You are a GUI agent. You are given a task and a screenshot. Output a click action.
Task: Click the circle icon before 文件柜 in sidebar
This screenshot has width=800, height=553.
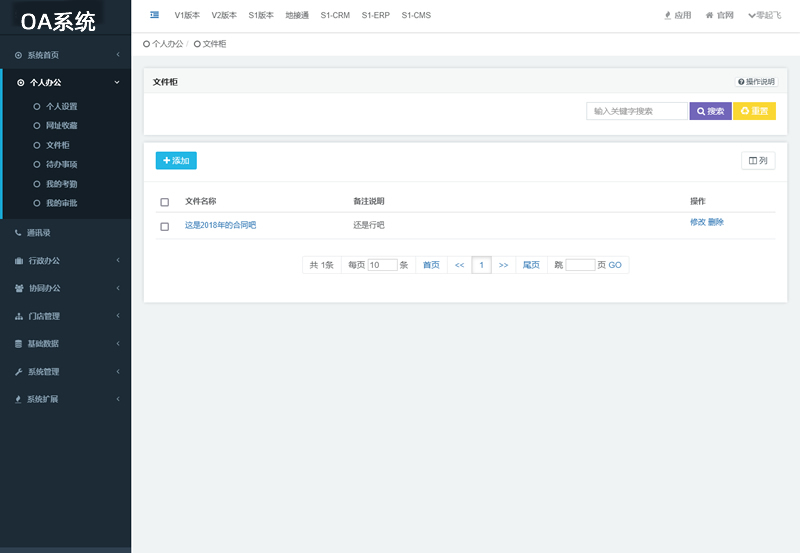tap(37, 145)
